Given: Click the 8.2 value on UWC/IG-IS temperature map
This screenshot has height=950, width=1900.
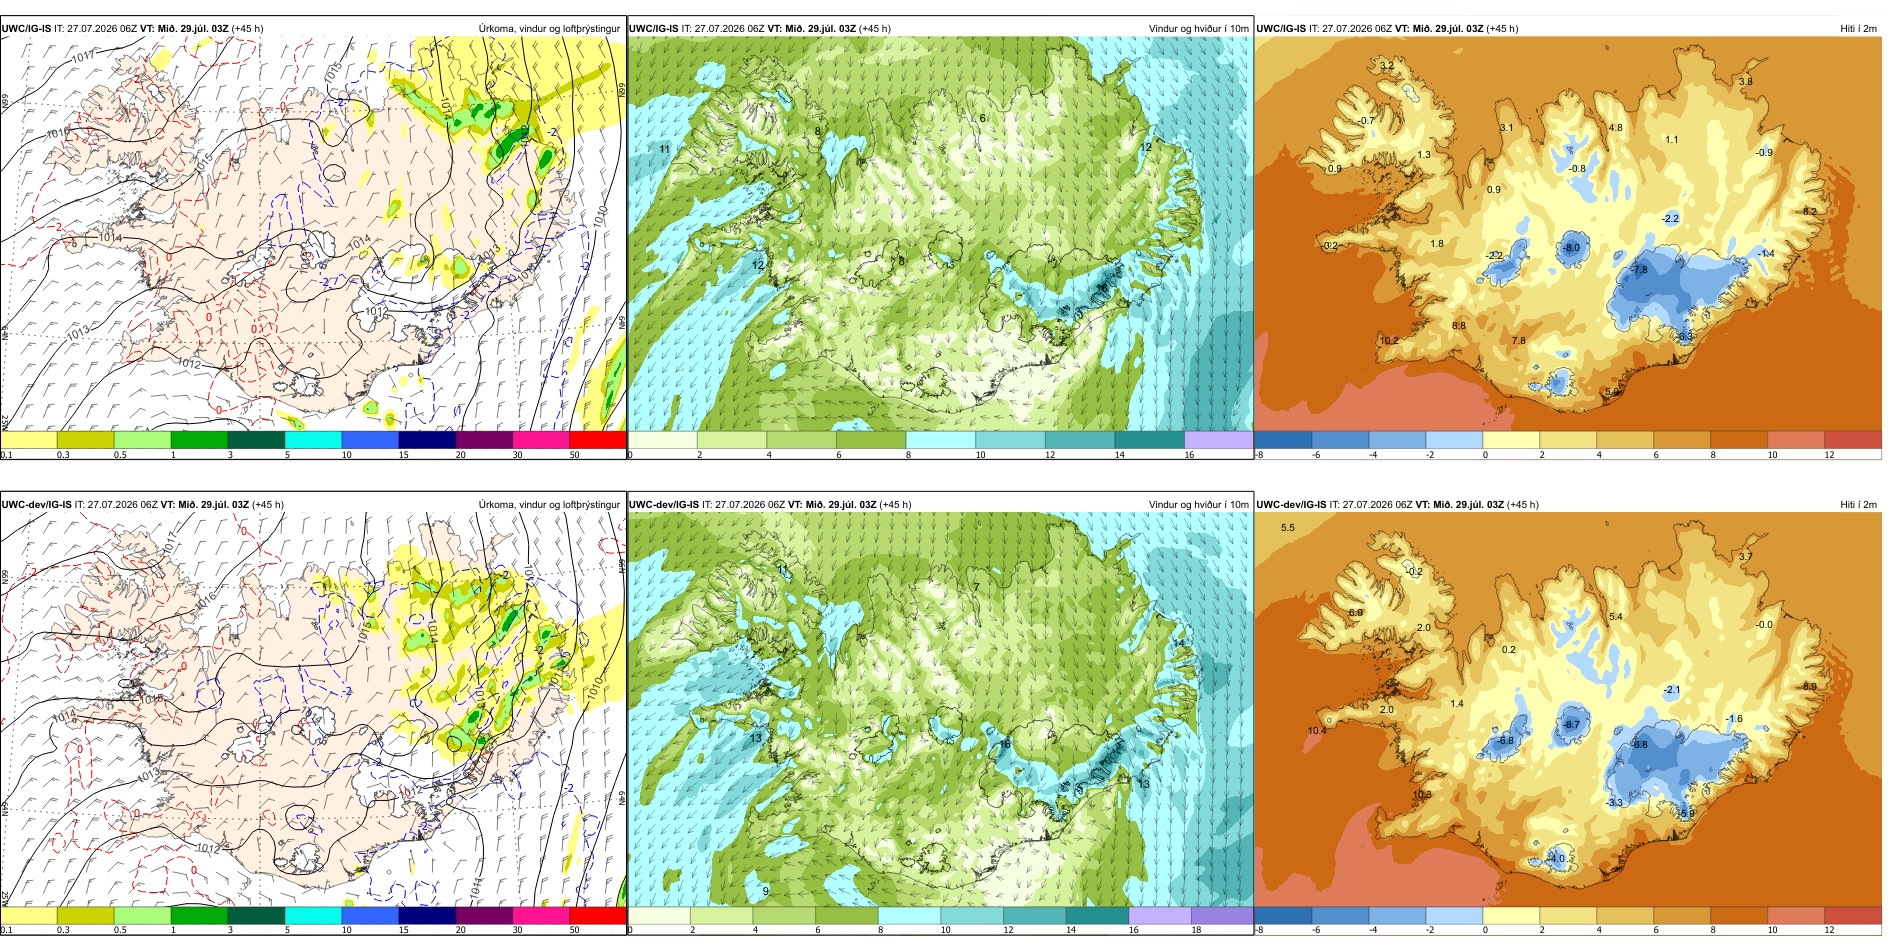Looking at the screenshot, I should 1809,211.
